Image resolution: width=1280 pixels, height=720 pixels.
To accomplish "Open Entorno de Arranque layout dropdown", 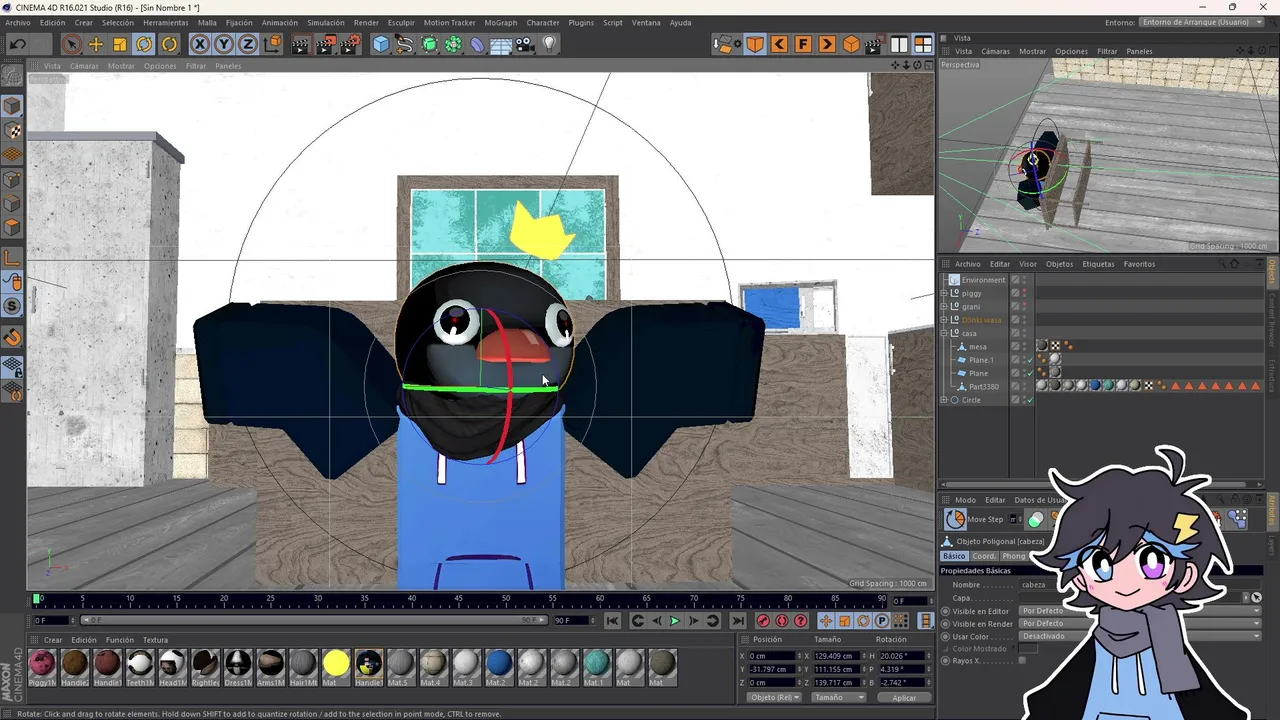I will coord(1201,22).
